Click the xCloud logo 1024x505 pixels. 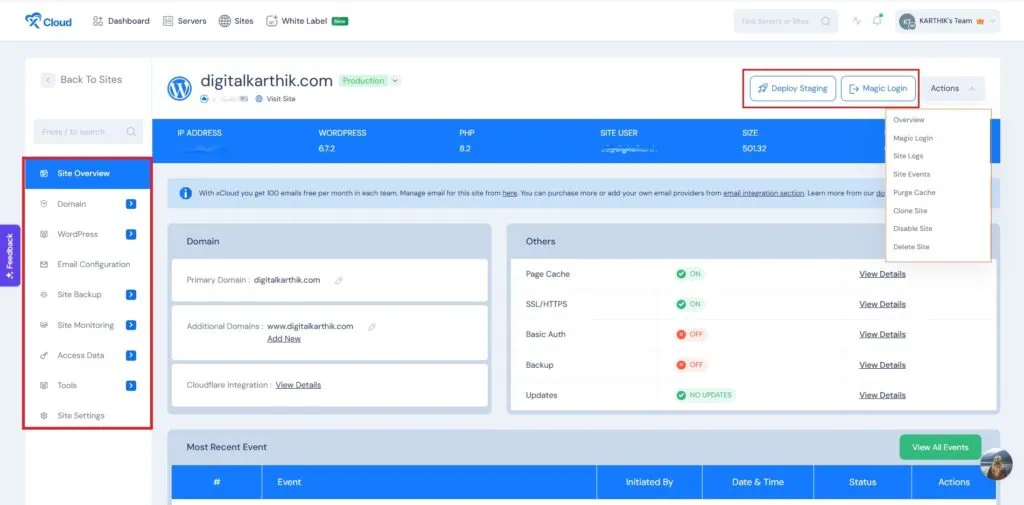(48, 21)
